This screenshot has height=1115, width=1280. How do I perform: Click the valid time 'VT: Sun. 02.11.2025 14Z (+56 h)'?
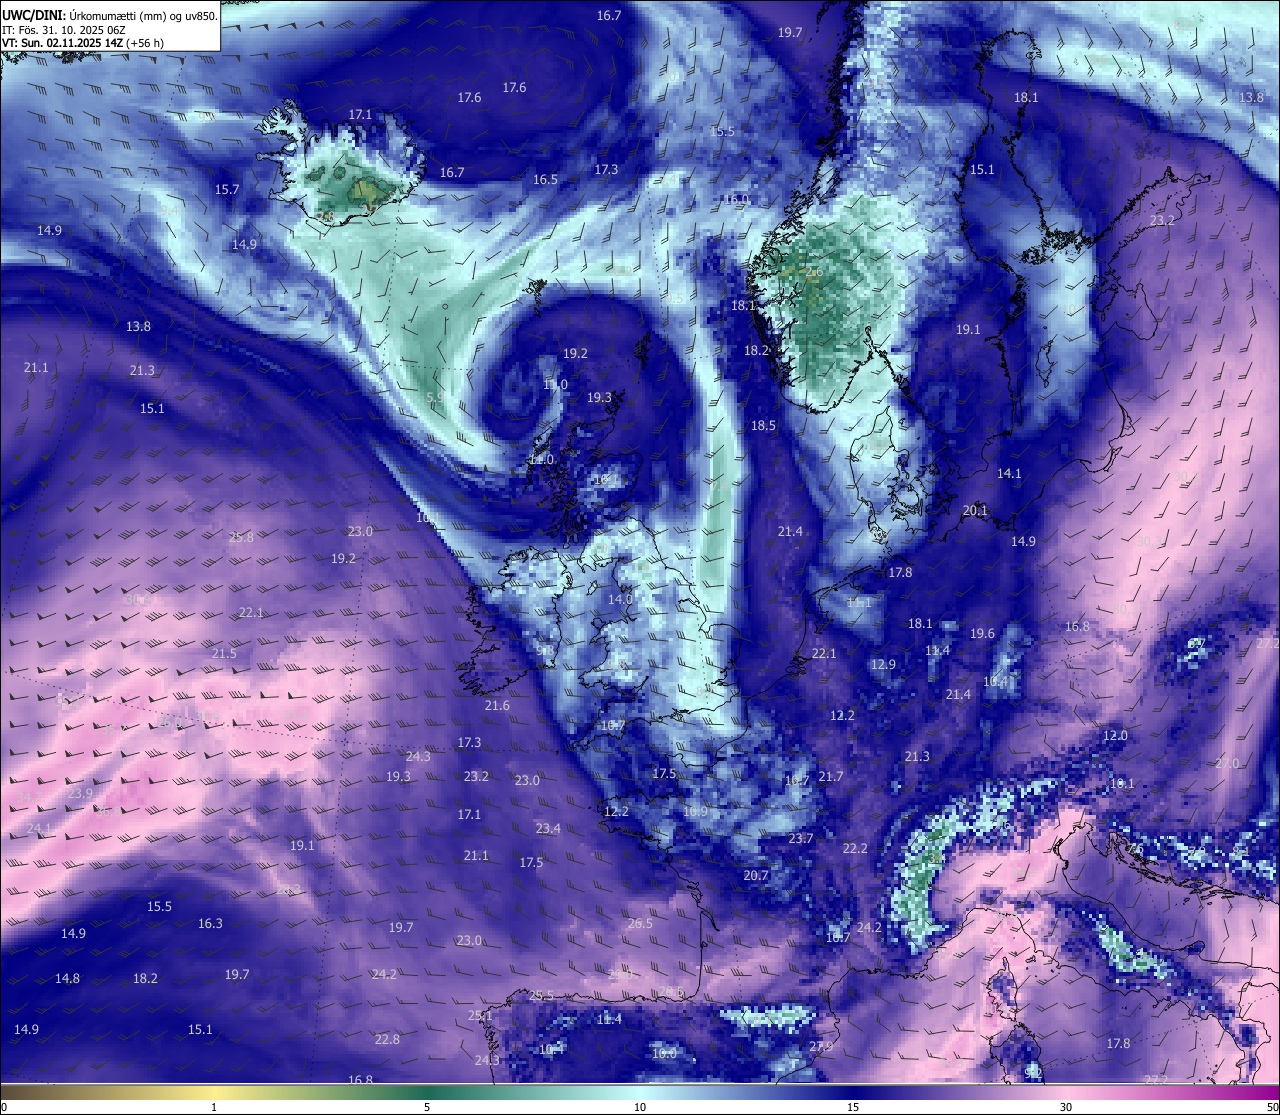(x=83, y=43)
